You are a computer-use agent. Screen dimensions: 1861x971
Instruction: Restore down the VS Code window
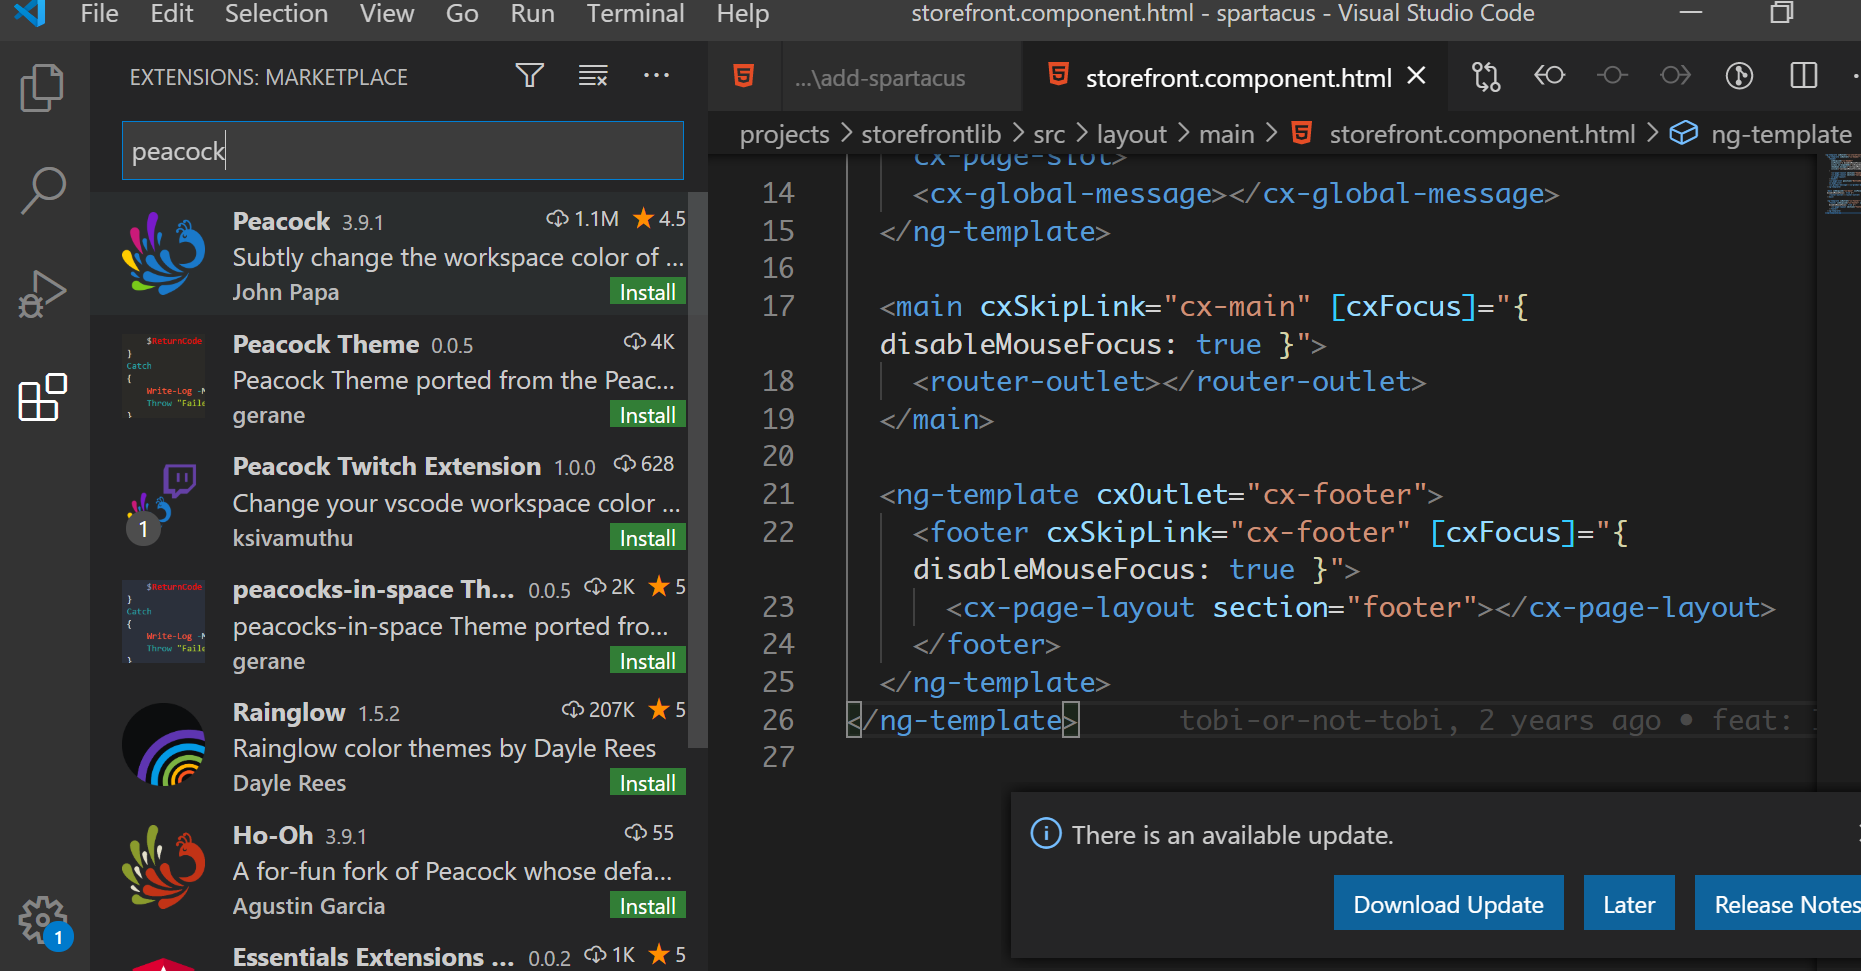click(1781, 13)
